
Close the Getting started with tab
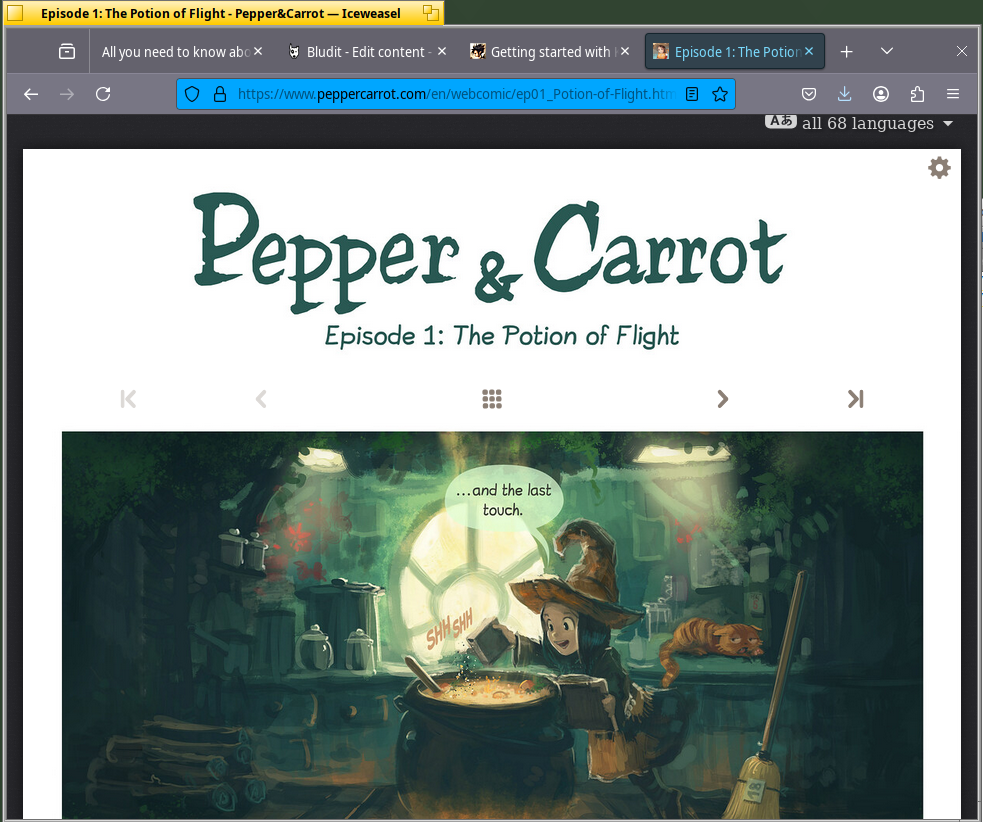tap(625, 51)
